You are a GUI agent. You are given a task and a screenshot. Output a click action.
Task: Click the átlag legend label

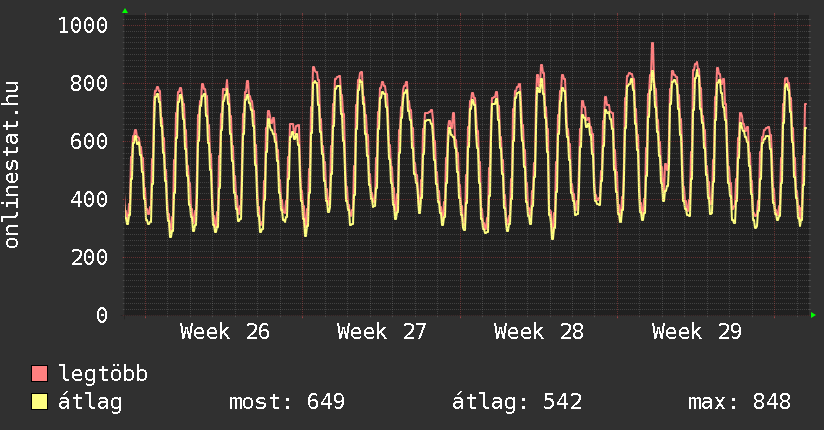click(x=90, y=402)
